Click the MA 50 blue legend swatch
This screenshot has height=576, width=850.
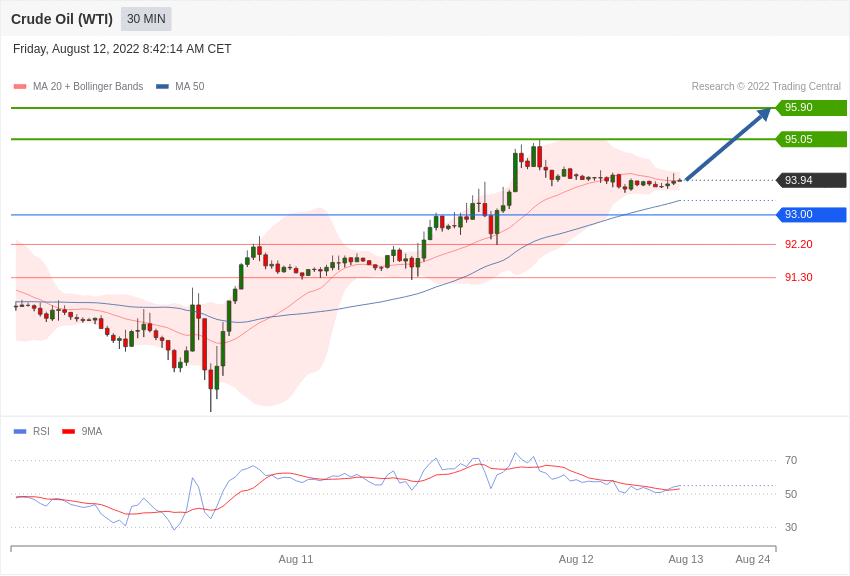tap(162, 86)
